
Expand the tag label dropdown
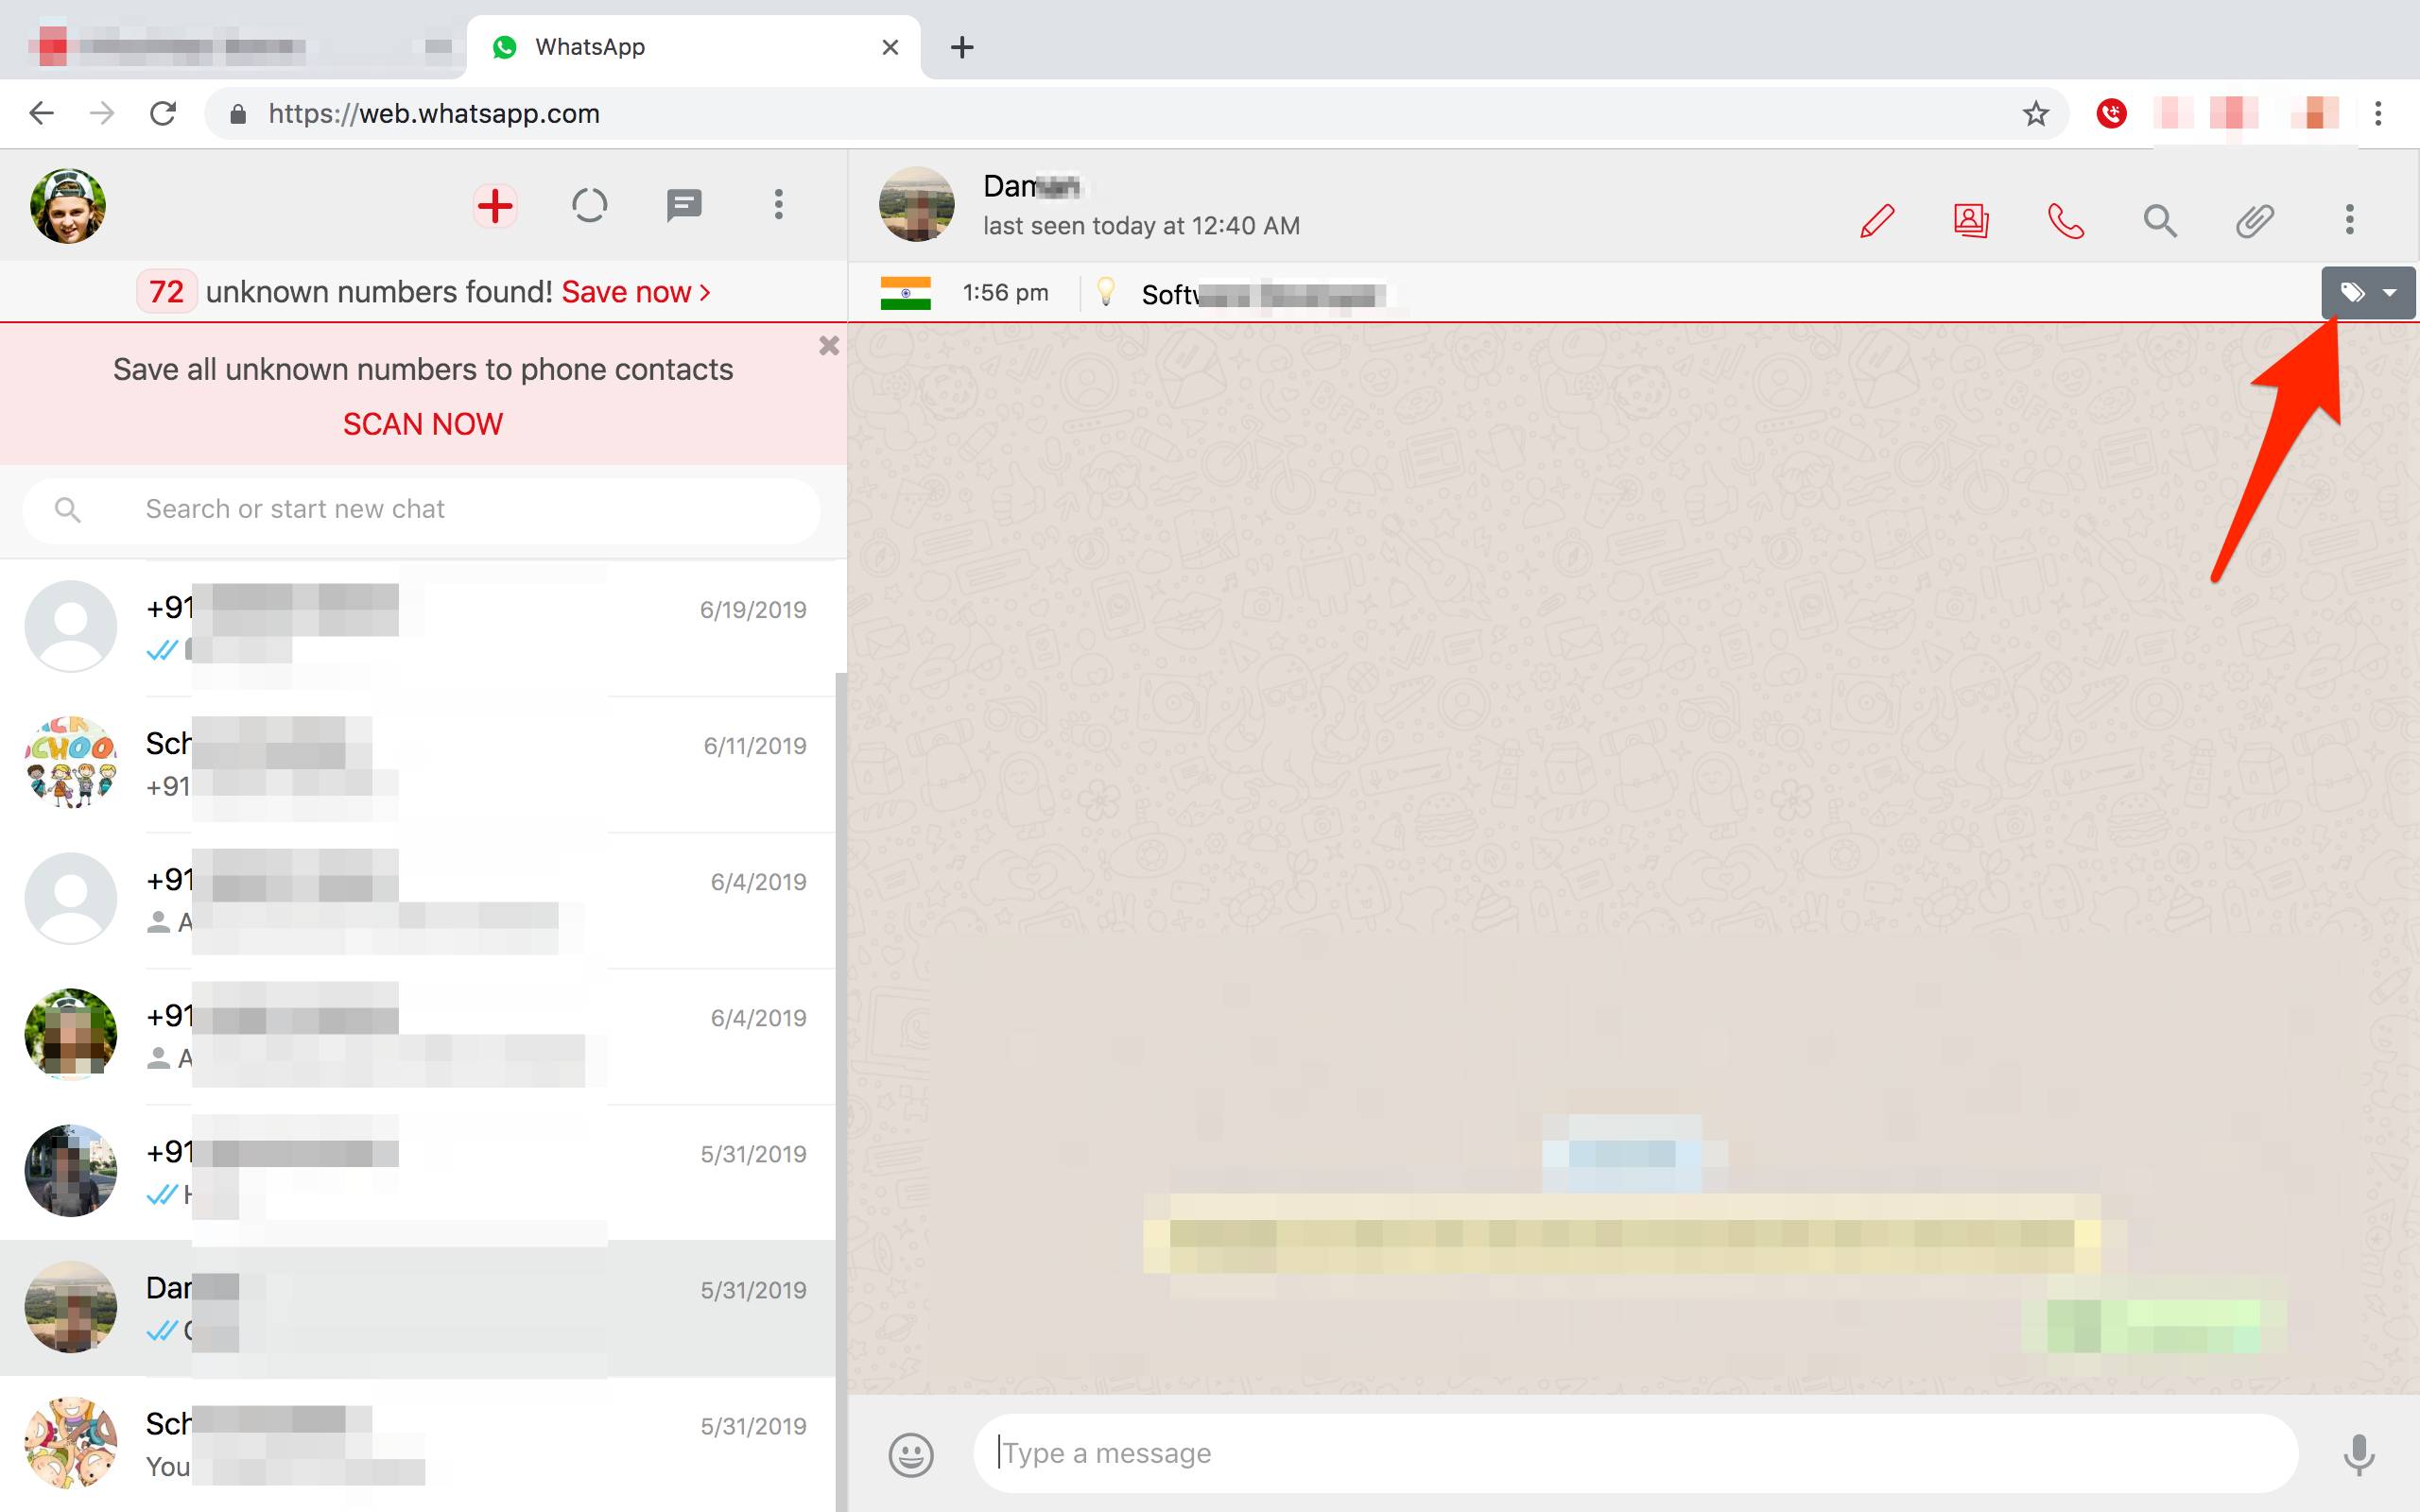[x=2368, y=293]
